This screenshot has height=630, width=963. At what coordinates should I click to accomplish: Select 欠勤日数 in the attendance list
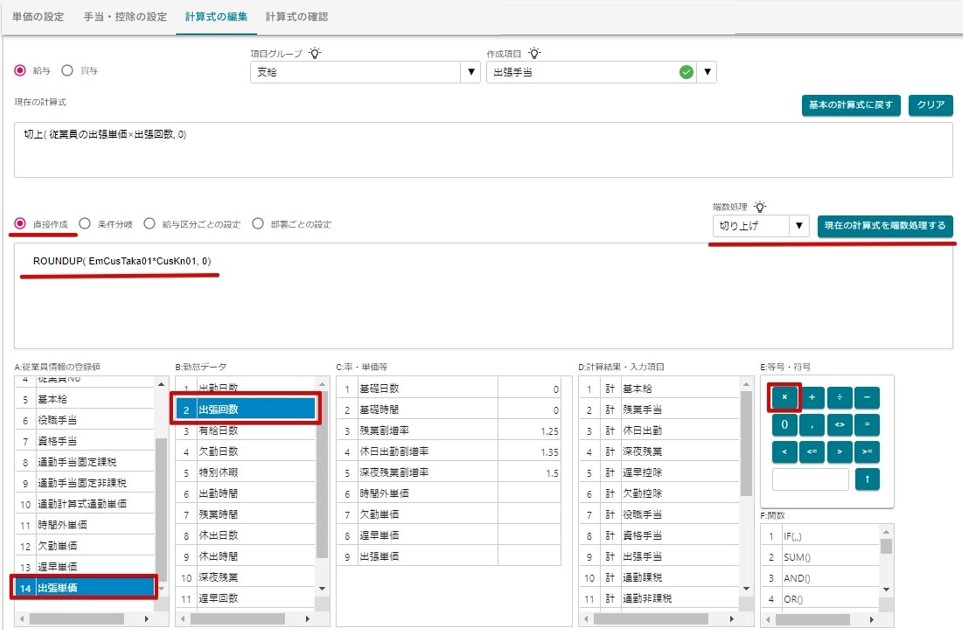[246, 451]
